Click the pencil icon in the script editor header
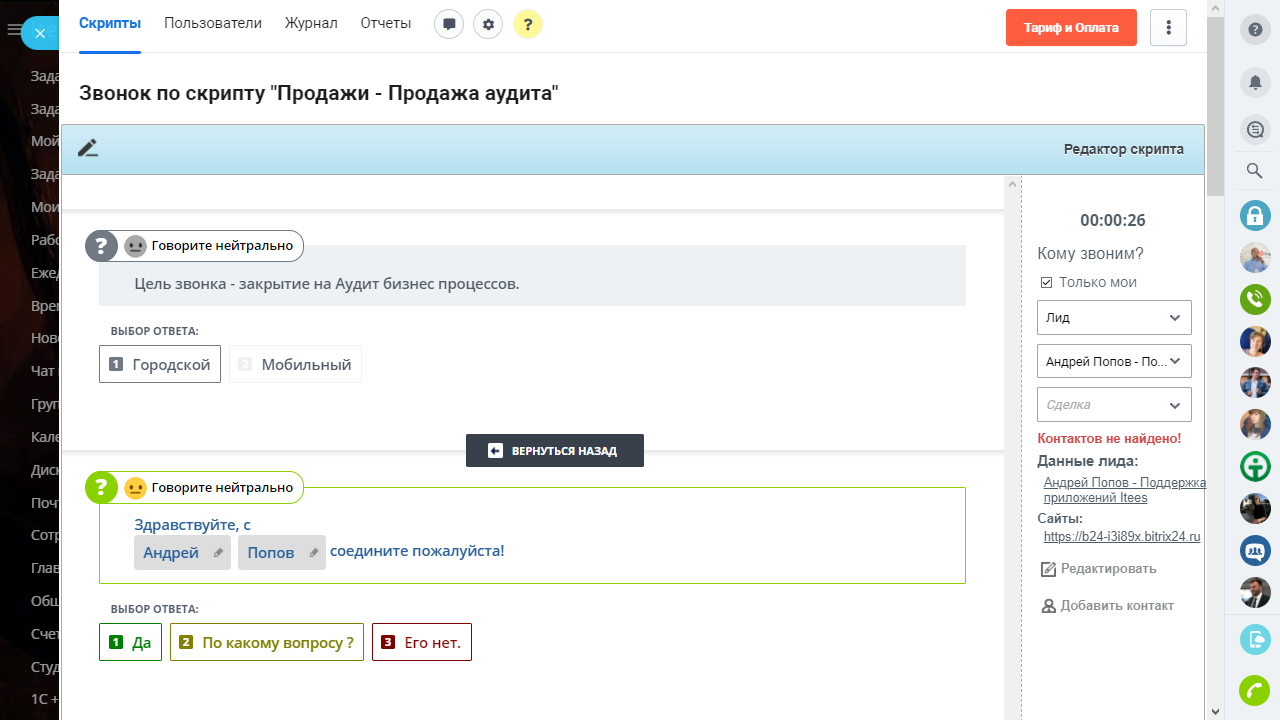The image size is (1280, 720). (88, 149)
